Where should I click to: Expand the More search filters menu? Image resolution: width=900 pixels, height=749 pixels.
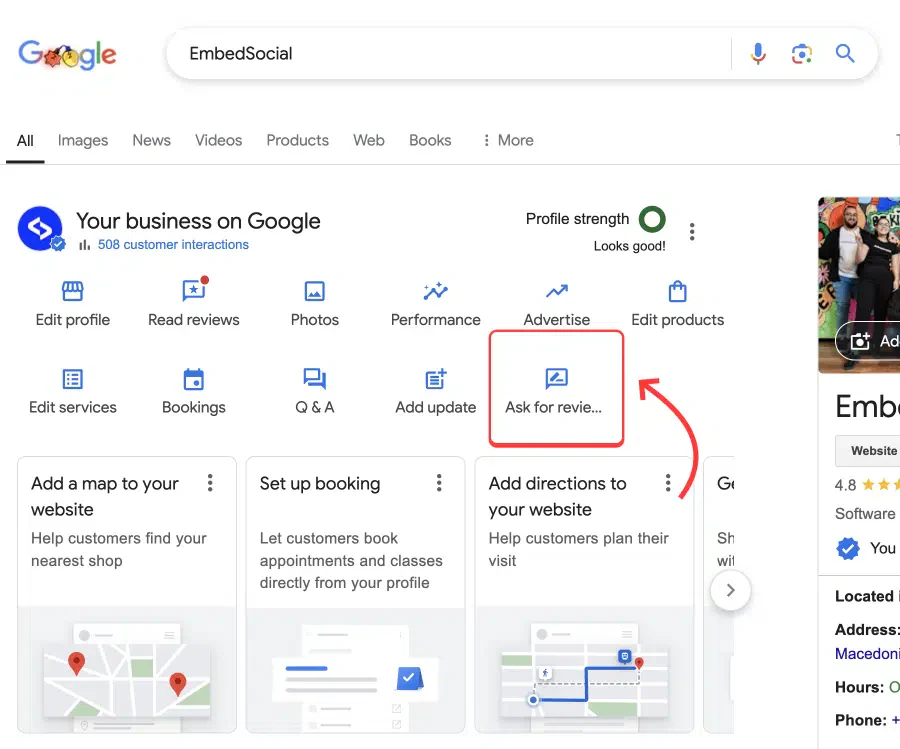[507, 140]
